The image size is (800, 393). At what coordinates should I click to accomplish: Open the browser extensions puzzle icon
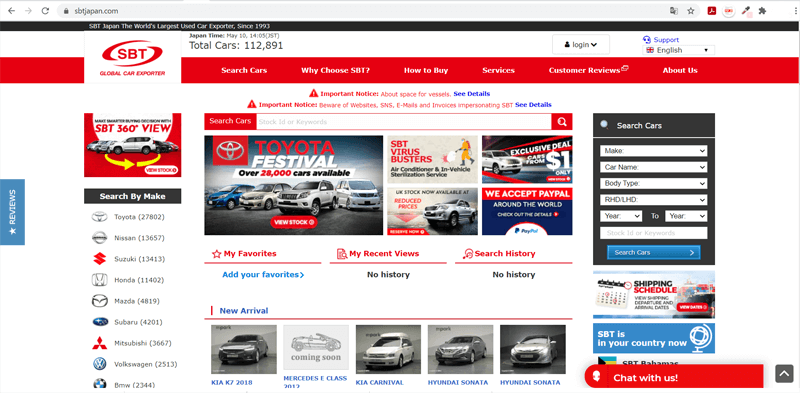[762, 11]
